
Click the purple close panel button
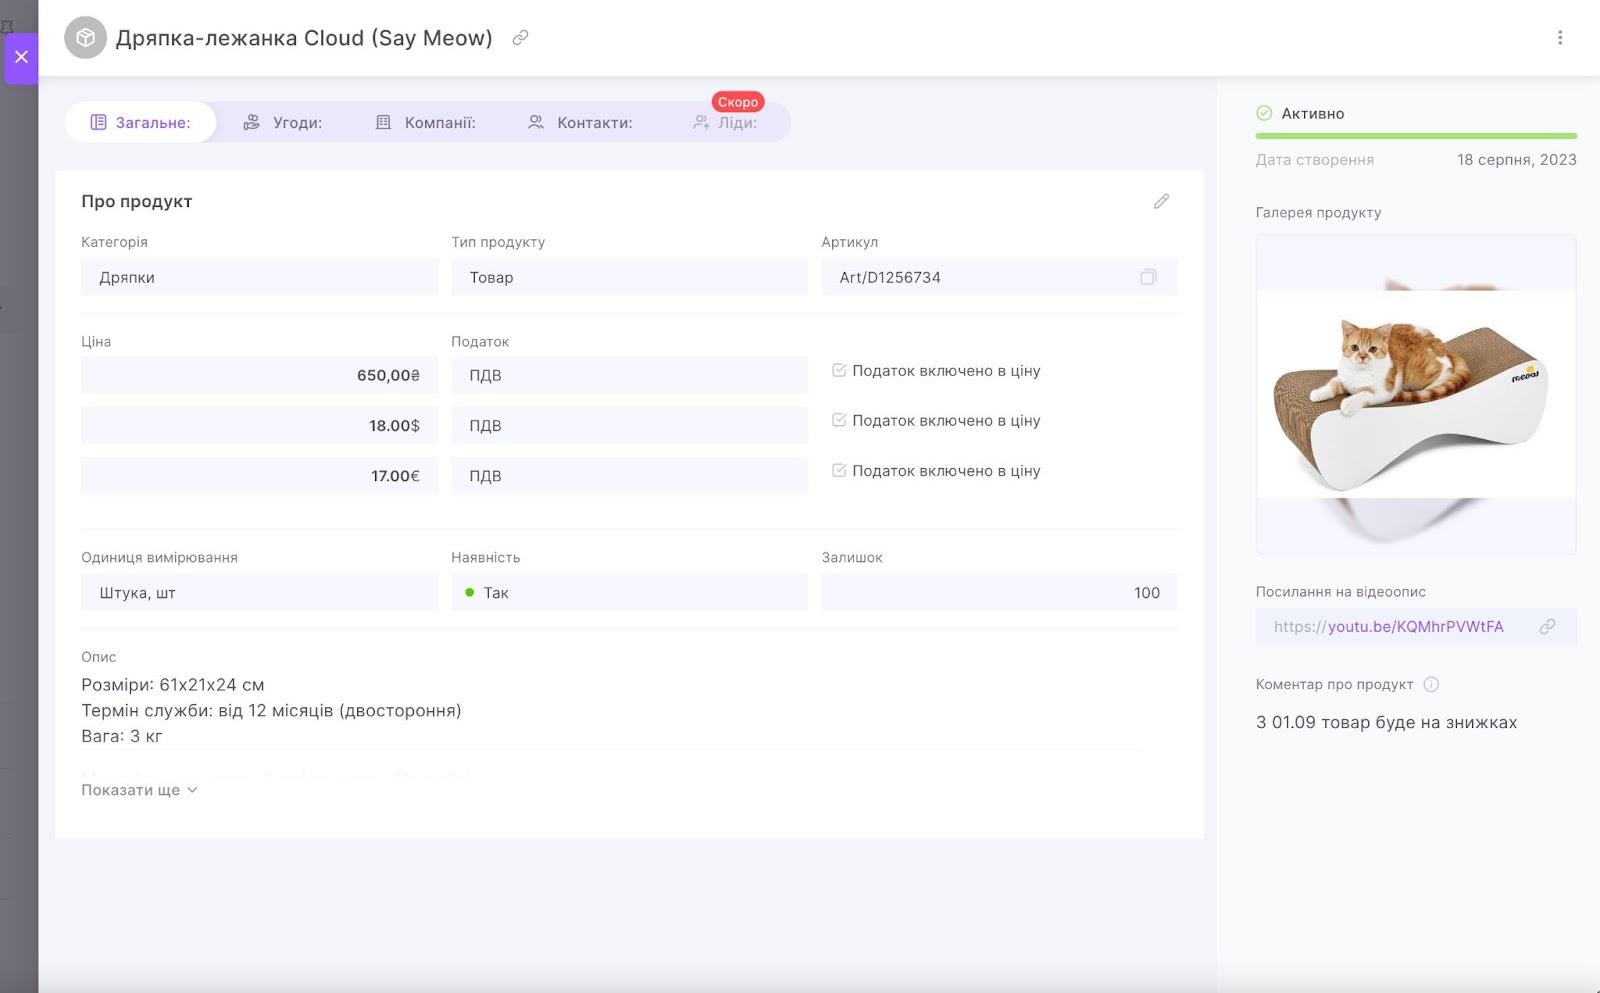click(x=21, y=57)
